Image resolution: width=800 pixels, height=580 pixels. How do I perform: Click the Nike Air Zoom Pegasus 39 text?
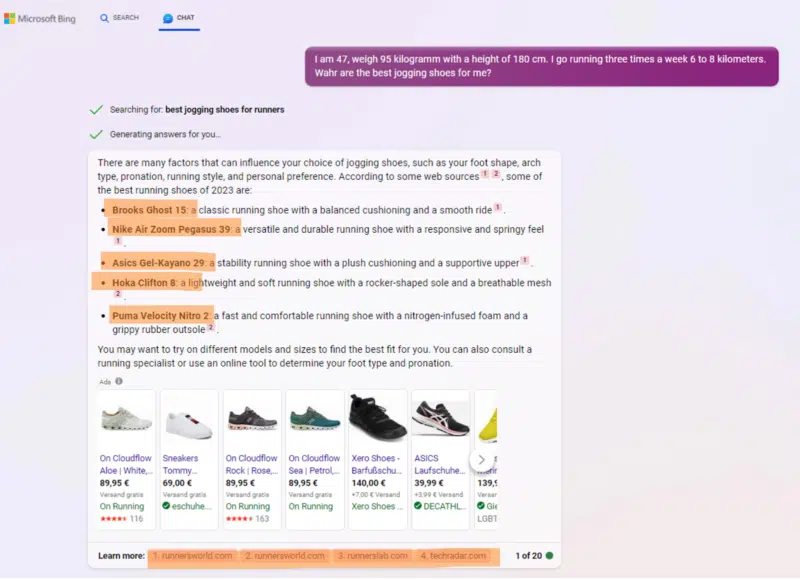(171, 229)
